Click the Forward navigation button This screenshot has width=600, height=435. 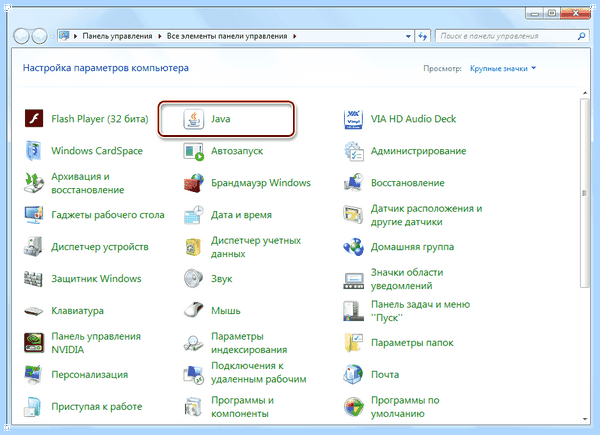pyautogui.click(x=39, y=36)
